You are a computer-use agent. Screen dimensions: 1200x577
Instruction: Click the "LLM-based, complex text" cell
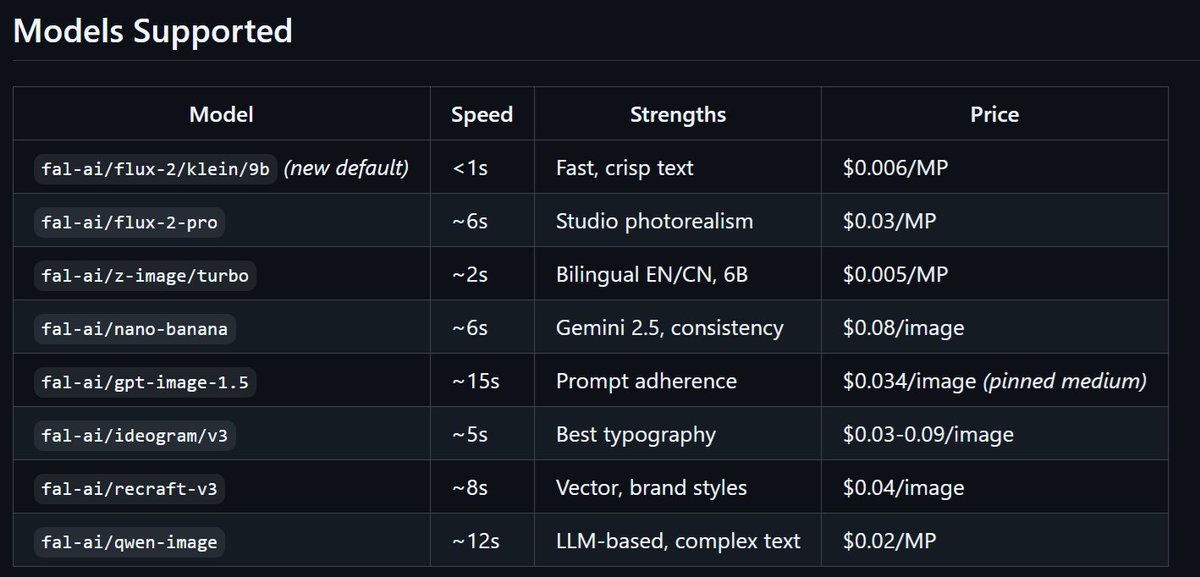point(678,541)
